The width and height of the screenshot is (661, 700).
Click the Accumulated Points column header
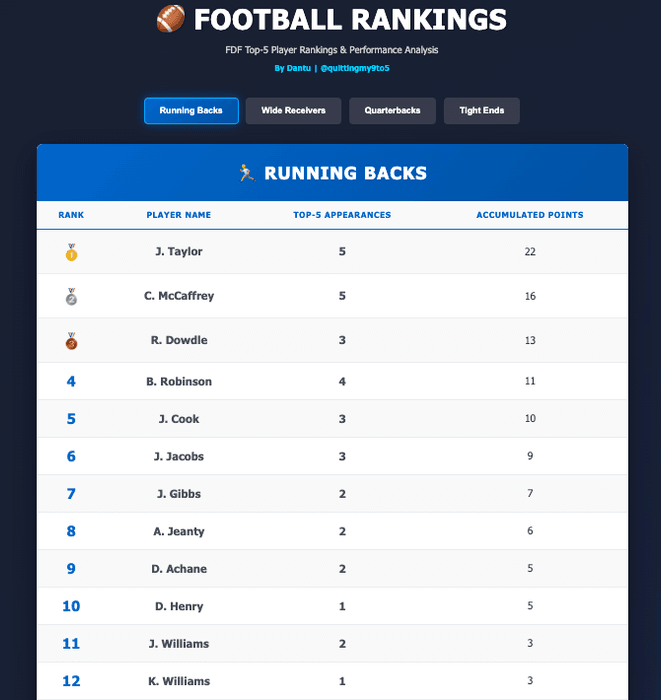[x=530, y=215]
